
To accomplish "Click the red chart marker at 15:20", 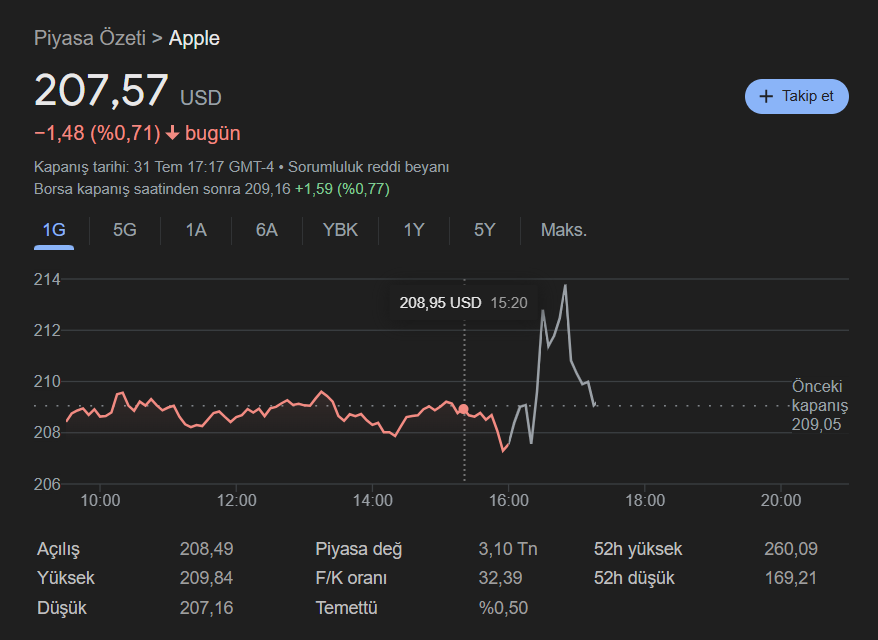I will click(463, 409).
